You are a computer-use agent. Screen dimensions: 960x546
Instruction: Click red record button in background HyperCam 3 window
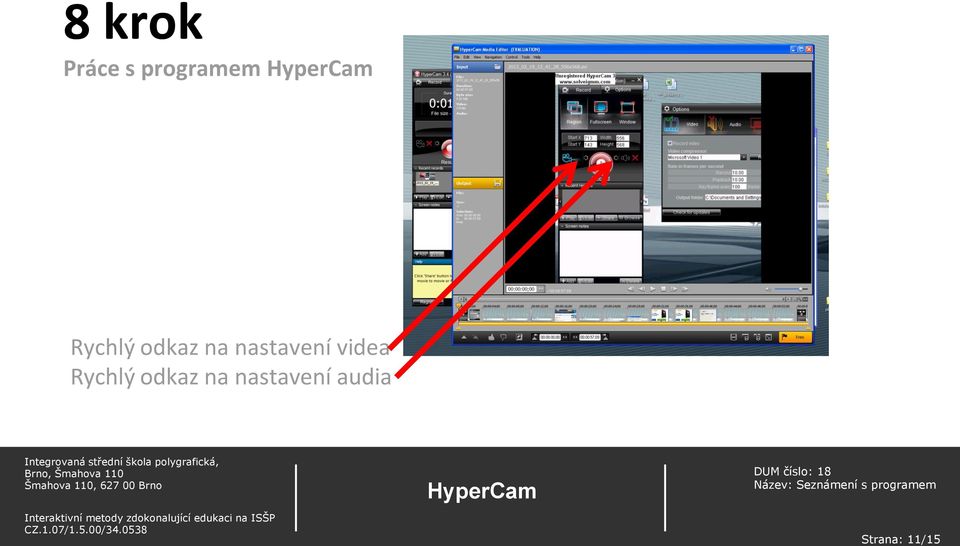coord(447,148)
